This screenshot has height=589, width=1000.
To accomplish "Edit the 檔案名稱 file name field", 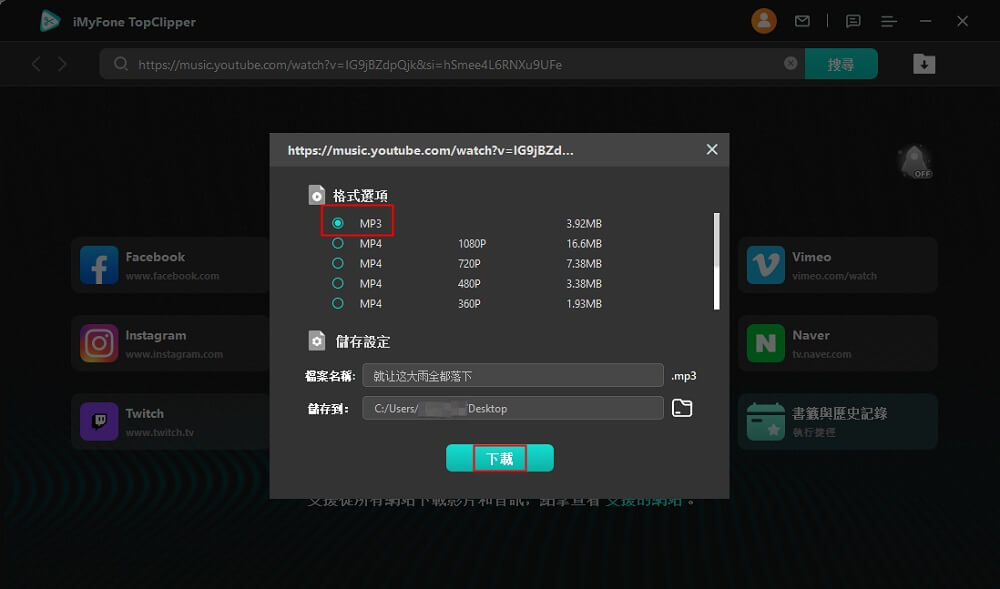I will click(x=513, y=375).
